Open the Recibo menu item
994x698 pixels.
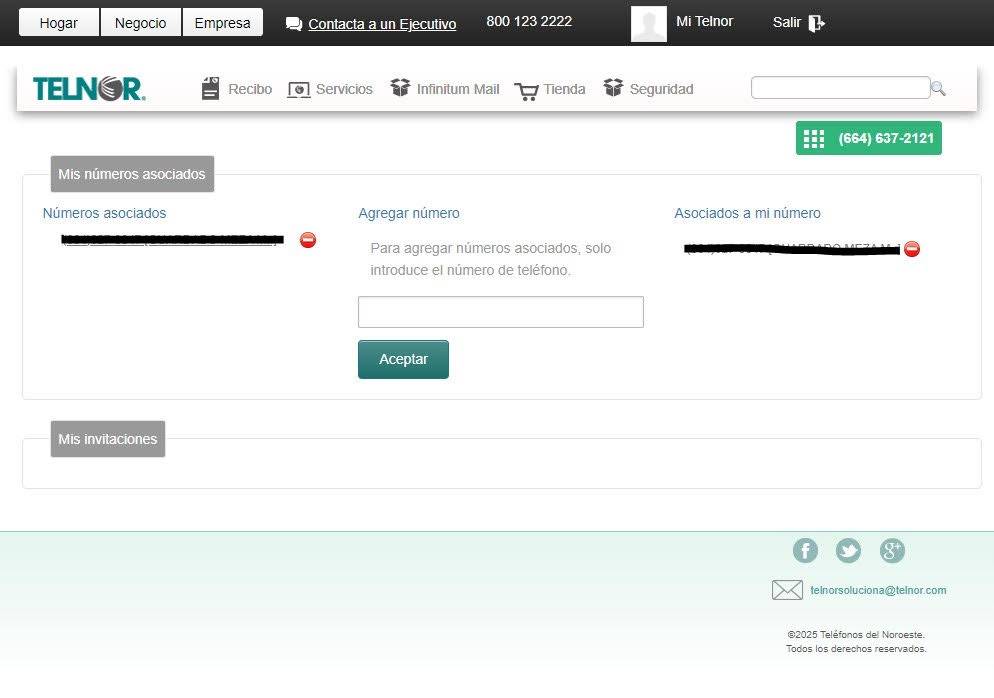click(237, 89)
